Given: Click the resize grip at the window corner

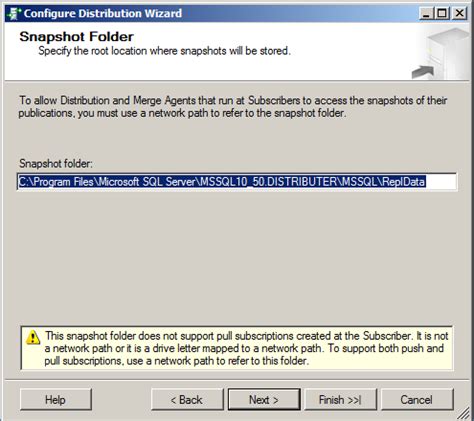Looking at the screenshot, I should tap(463, 414).
